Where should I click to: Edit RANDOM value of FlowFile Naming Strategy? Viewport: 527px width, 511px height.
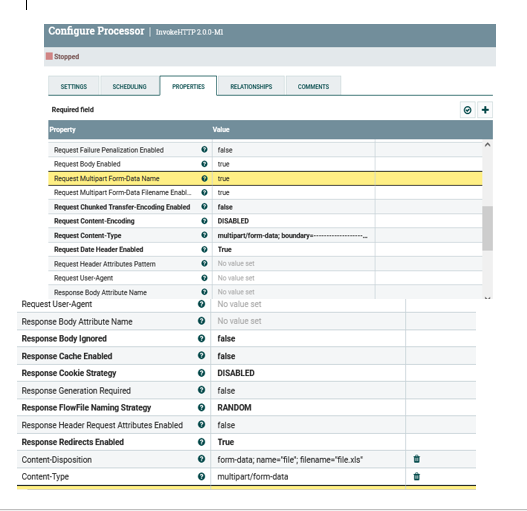coord(308,407)
